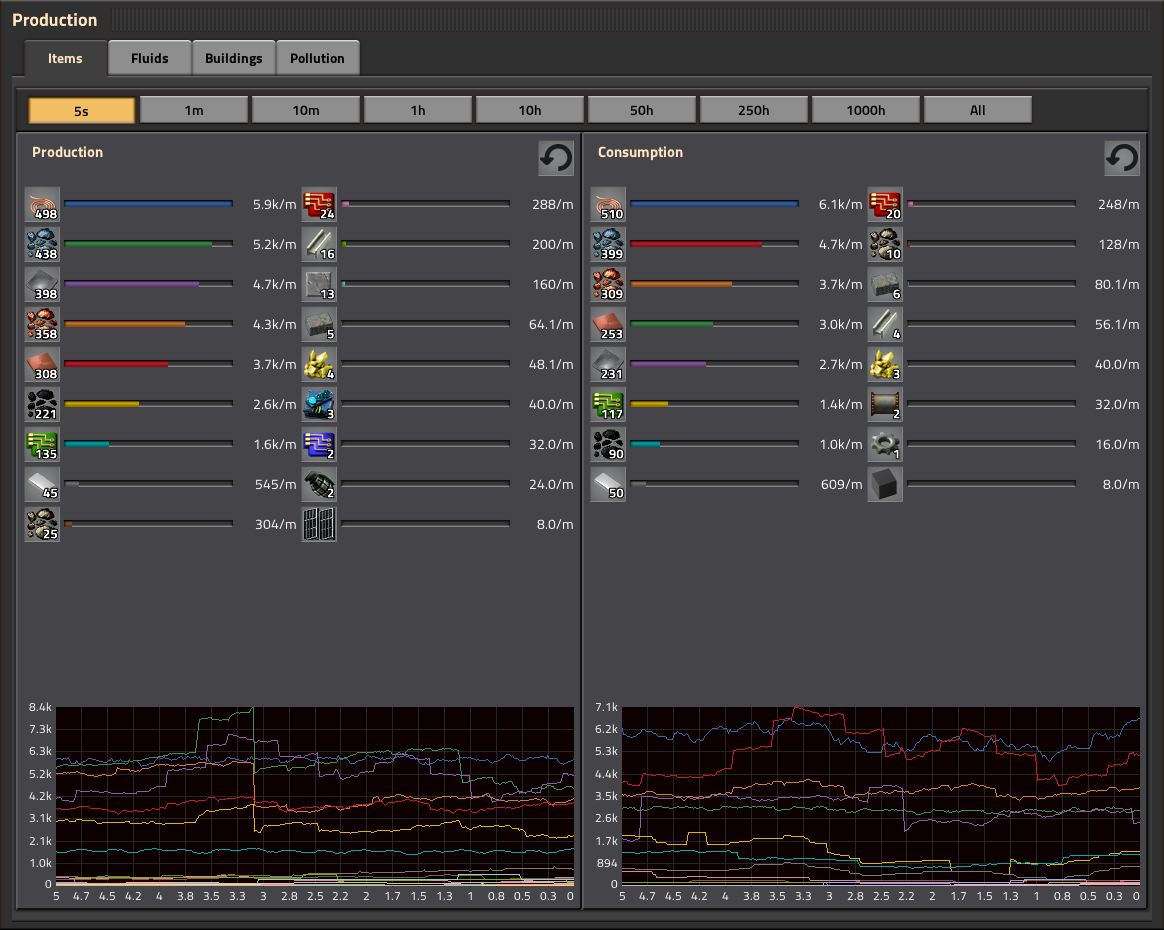Set time range to 1m

pyautogui.click(x=194, y=110)
